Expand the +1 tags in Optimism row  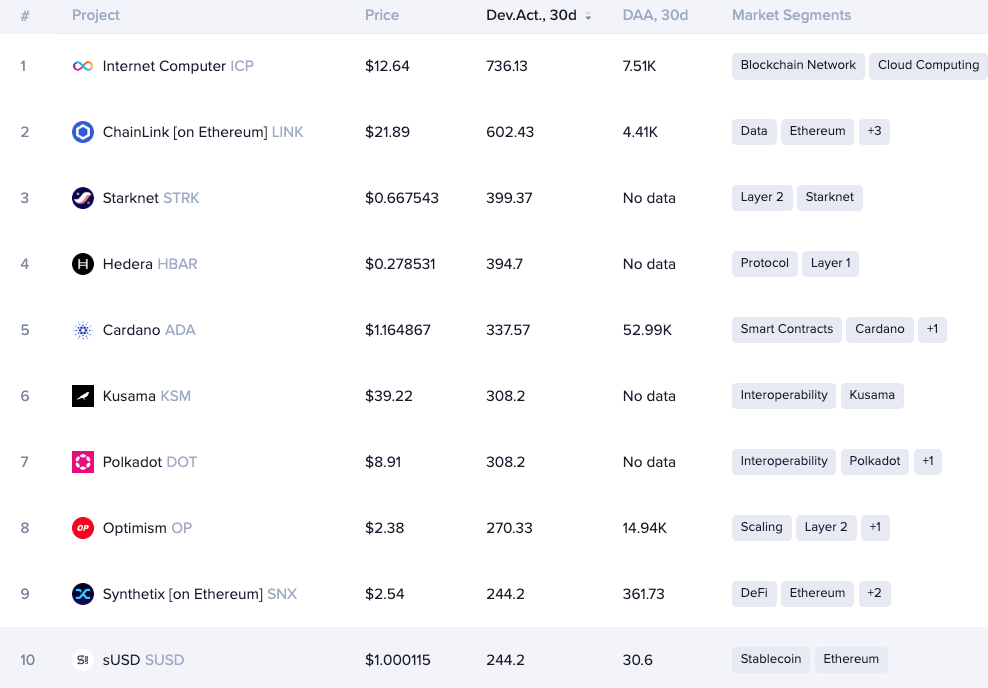pos(875,527)
